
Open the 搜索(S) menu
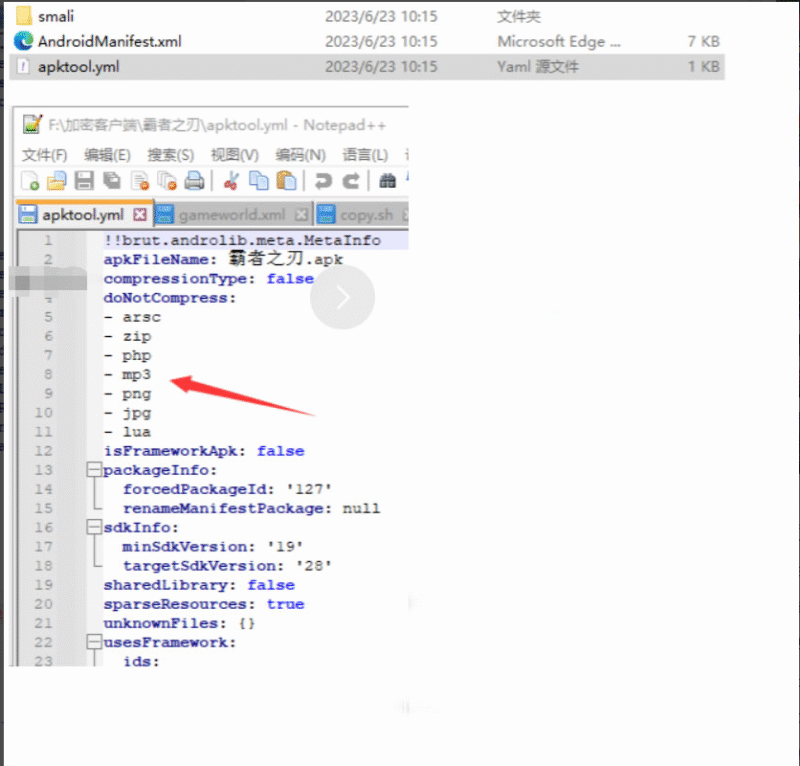[170, 155]
